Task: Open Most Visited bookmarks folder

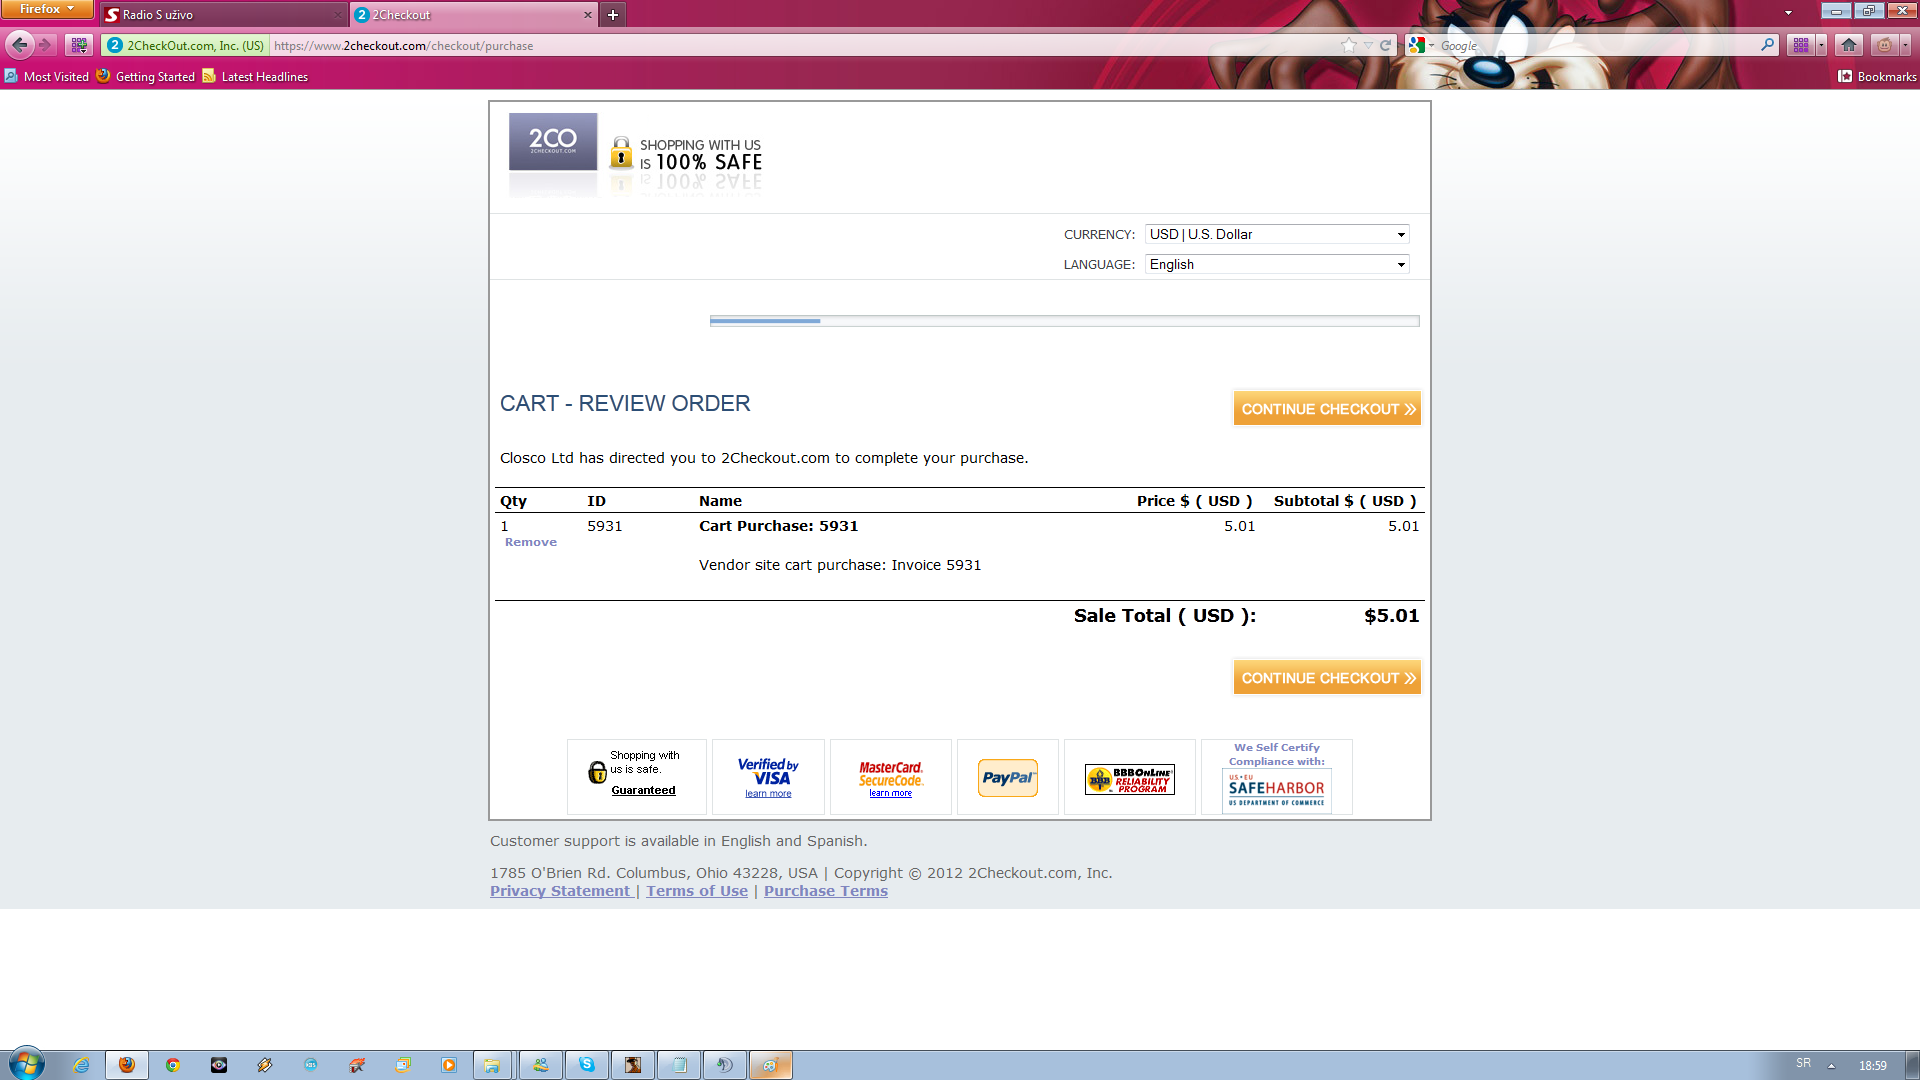Action: 47,76
